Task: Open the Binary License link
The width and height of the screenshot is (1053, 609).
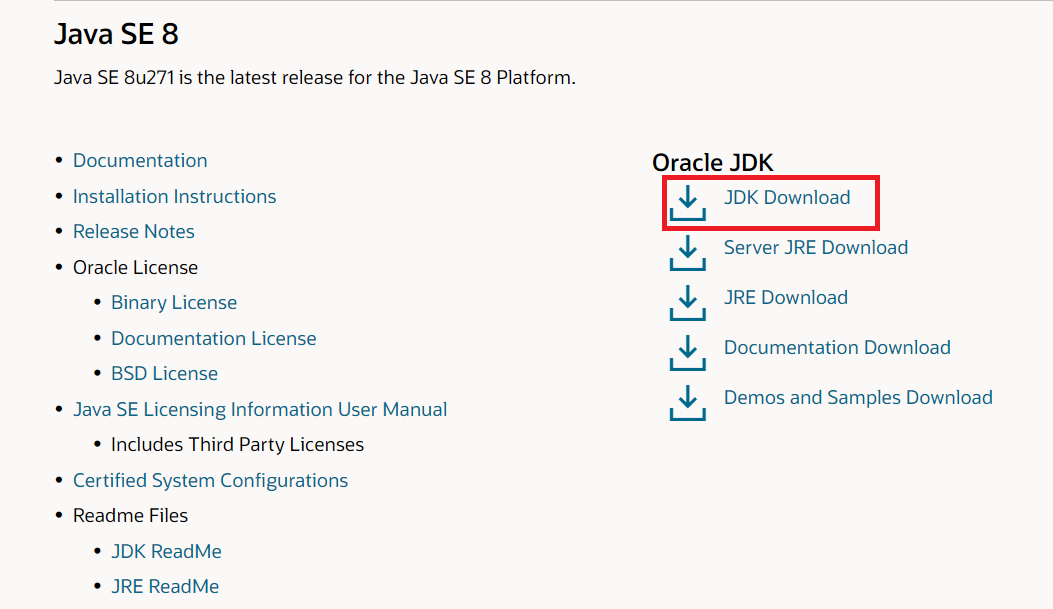Action: point(174,303)
